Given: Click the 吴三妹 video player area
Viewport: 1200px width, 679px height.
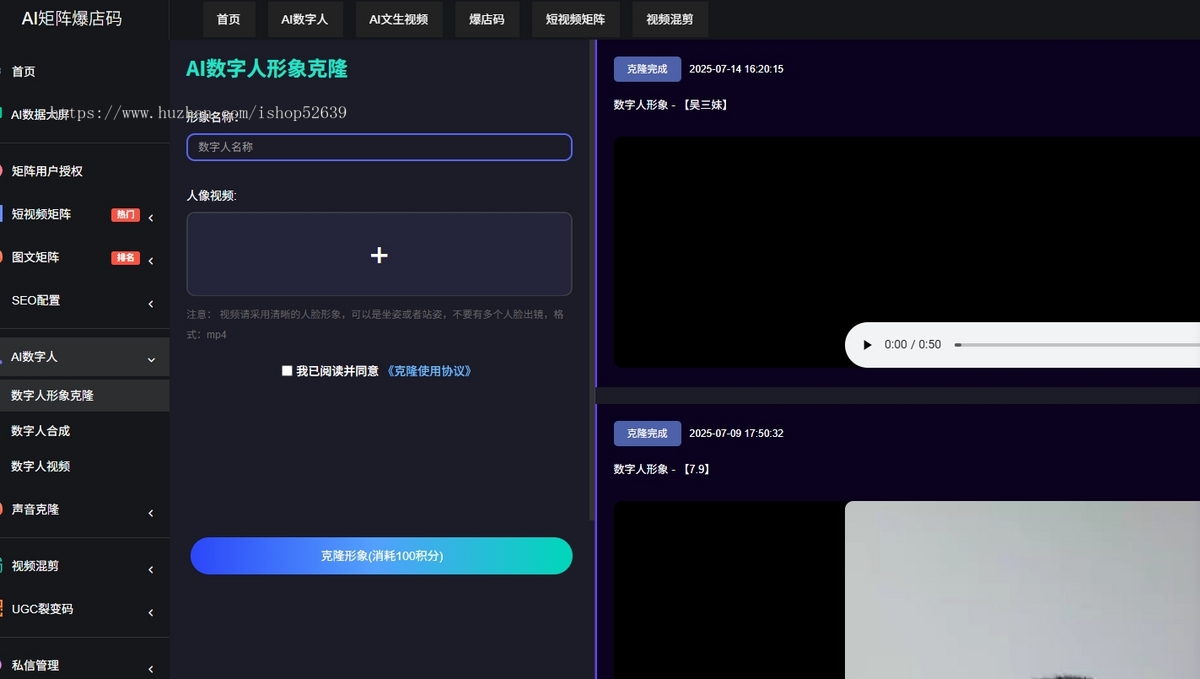Looking at the screenshot, I should tap(906, 252).
